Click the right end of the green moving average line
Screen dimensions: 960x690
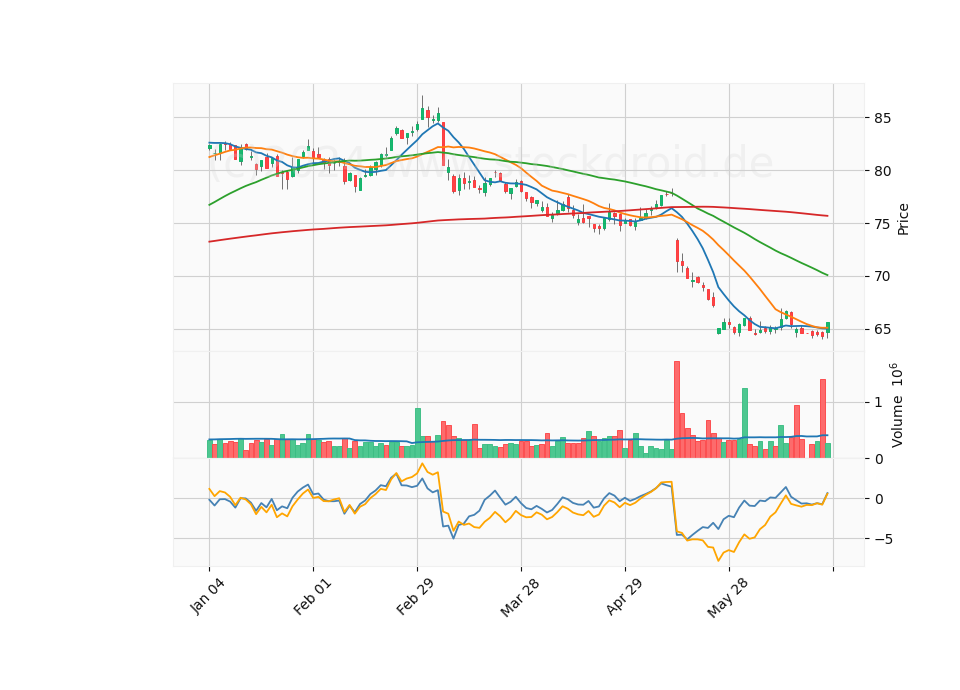point(827,275)
